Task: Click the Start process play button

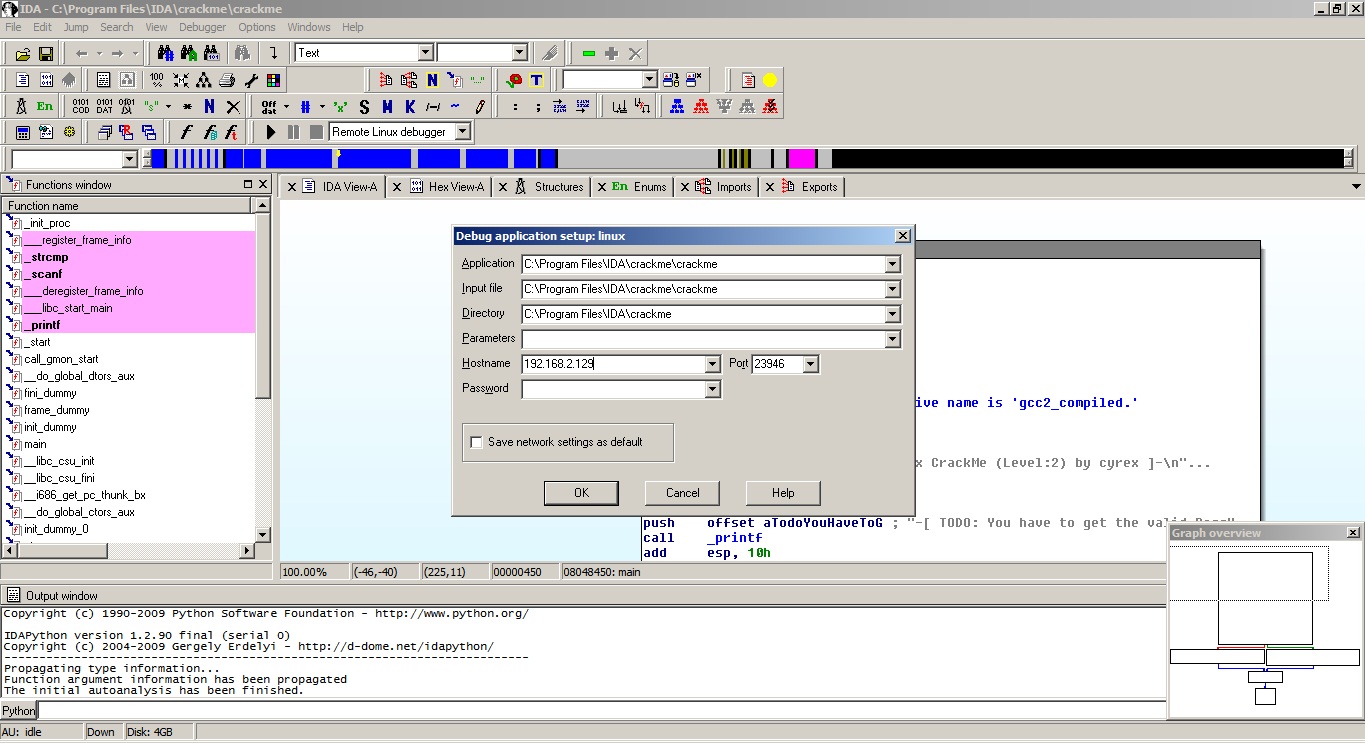Action: point(271,132)
